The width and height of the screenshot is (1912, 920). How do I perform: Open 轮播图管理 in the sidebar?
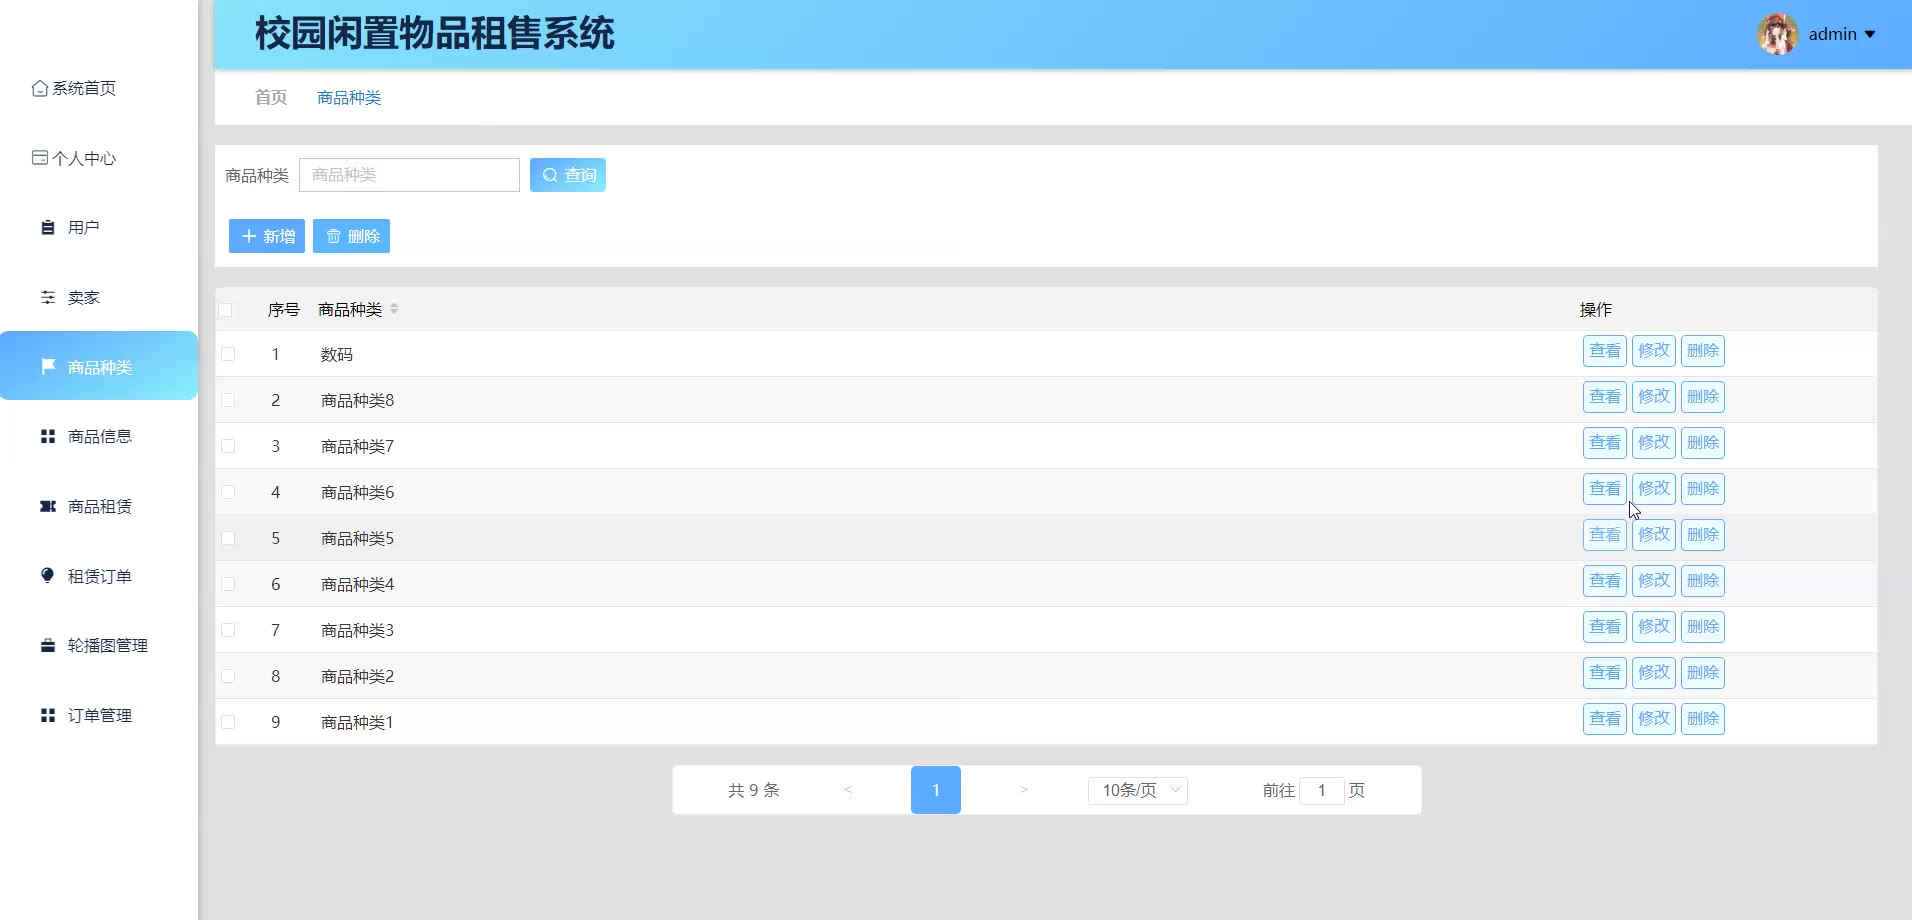pyautogui.click(x=99, y=645)
